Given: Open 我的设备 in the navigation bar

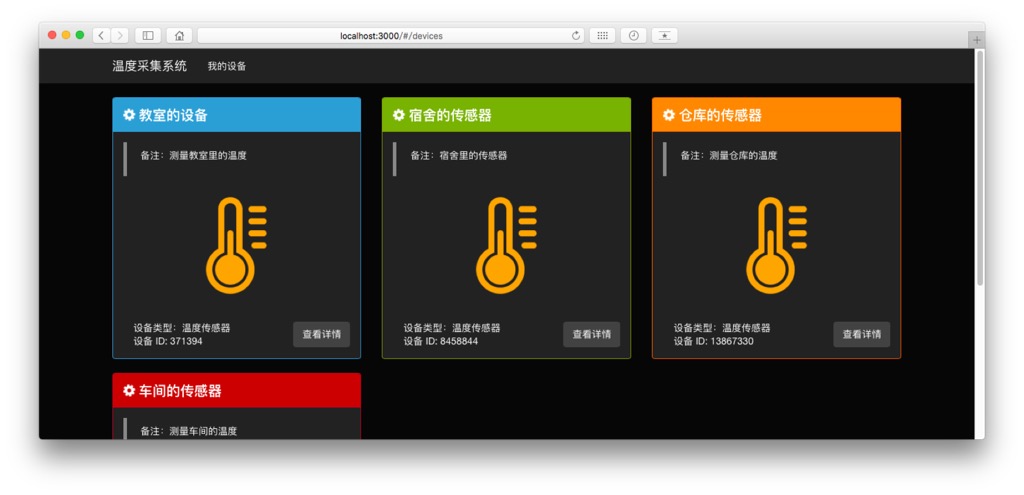Looking at the screenshot, I should 227,66.
